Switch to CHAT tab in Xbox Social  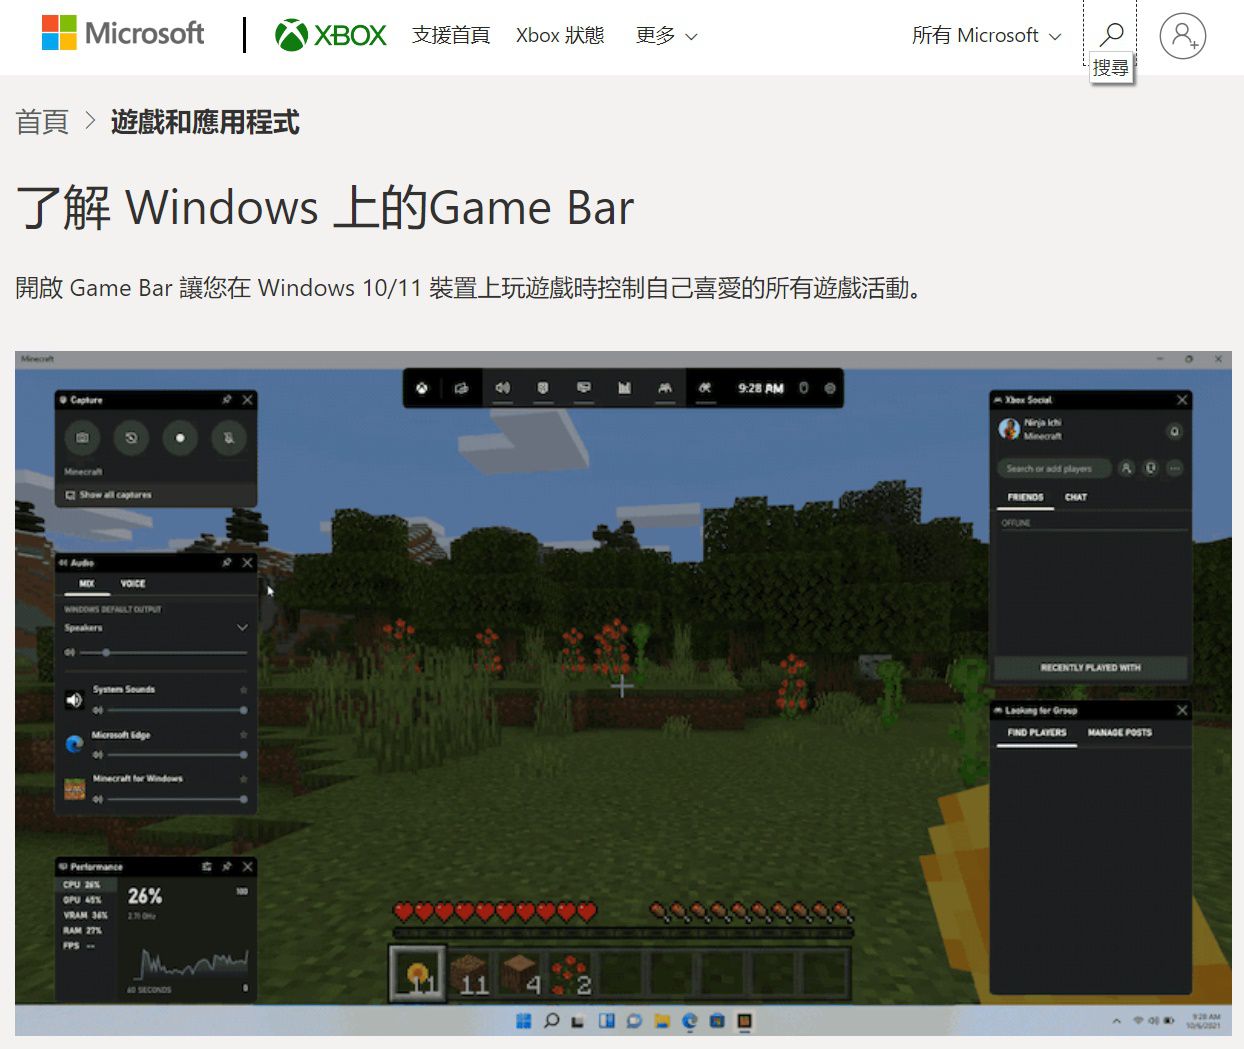click(x=1076, y=497)
